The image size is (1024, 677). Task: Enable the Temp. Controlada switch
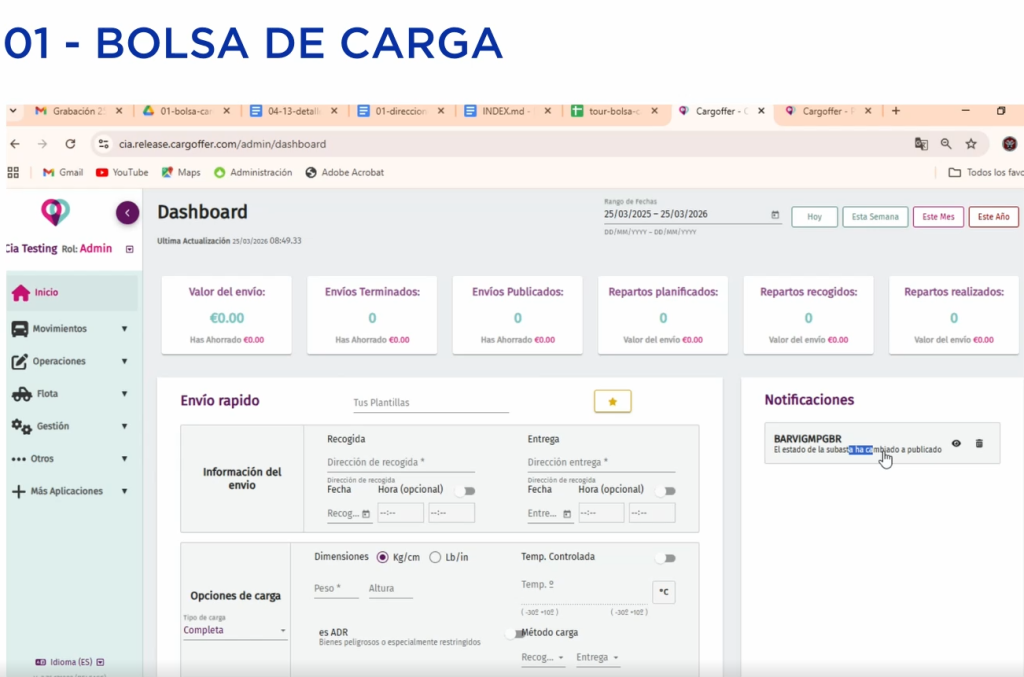point(665,558)
